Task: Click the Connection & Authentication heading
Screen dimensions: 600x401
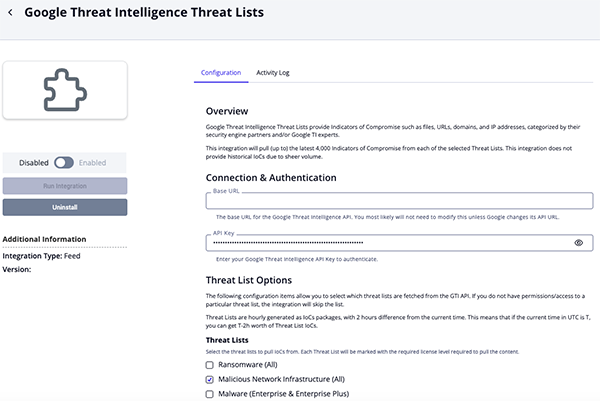Action: (x=271, y=178)
